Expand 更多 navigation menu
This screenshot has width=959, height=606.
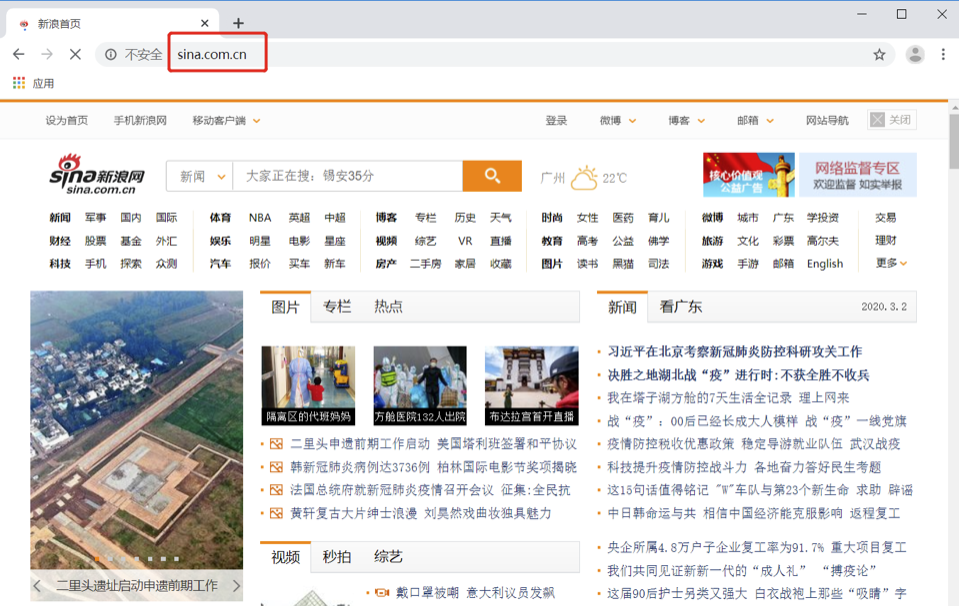891,263
